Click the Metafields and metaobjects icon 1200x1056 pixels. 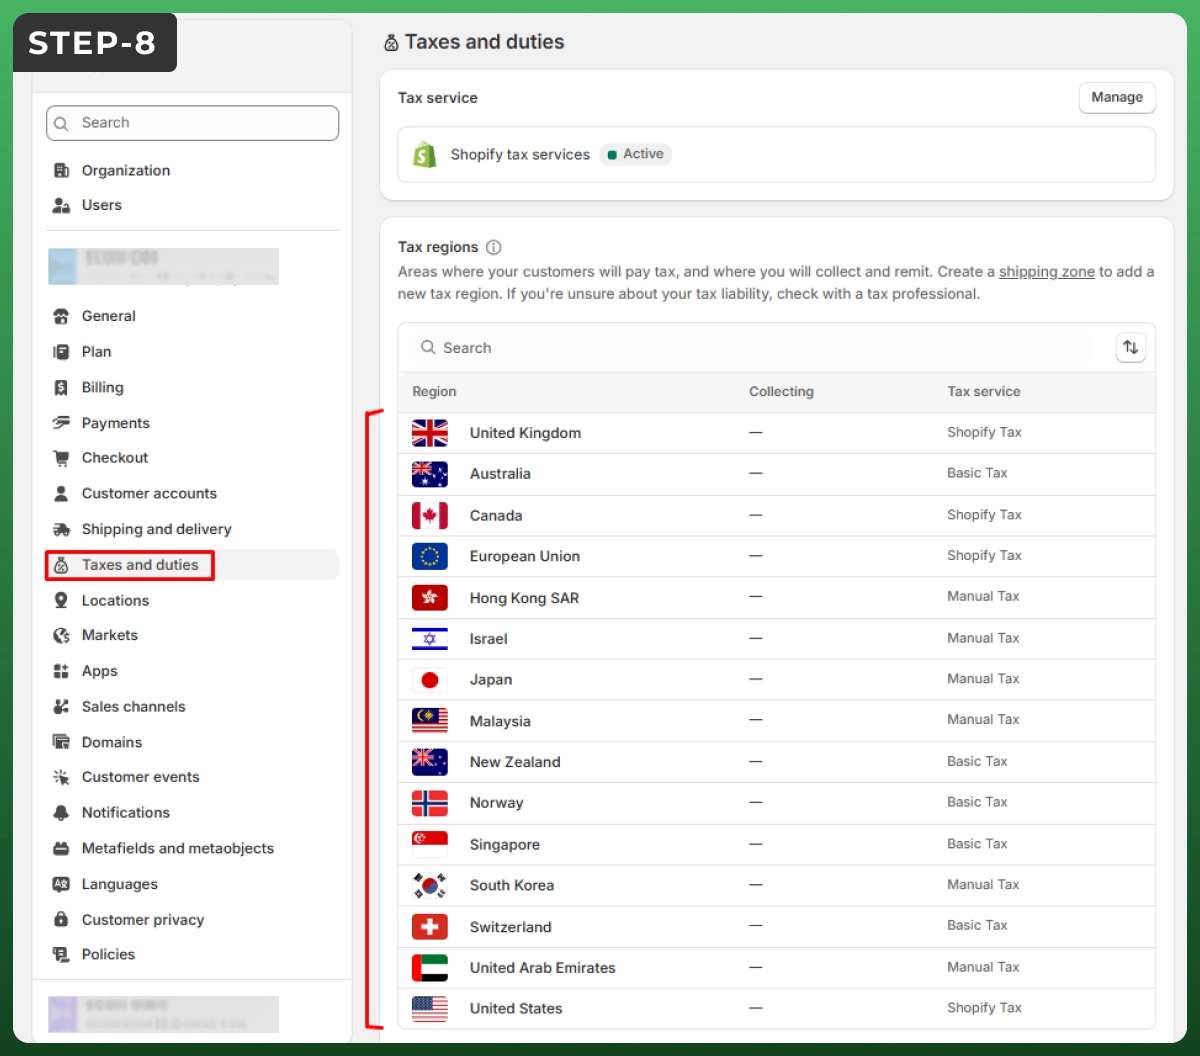[x=61, y=849]
